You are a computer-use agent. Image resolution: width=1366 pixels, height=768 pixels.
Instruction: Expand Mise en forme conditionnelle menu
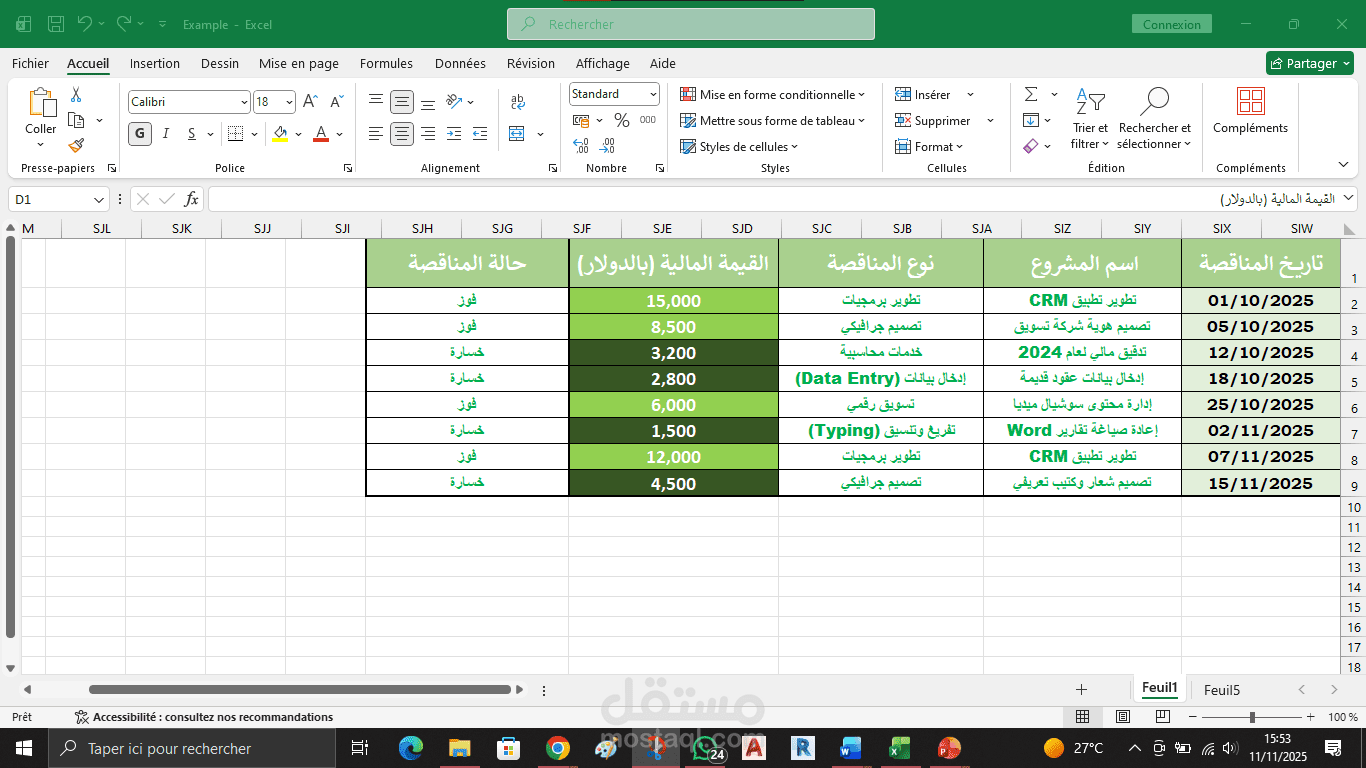tap(773, 94)
